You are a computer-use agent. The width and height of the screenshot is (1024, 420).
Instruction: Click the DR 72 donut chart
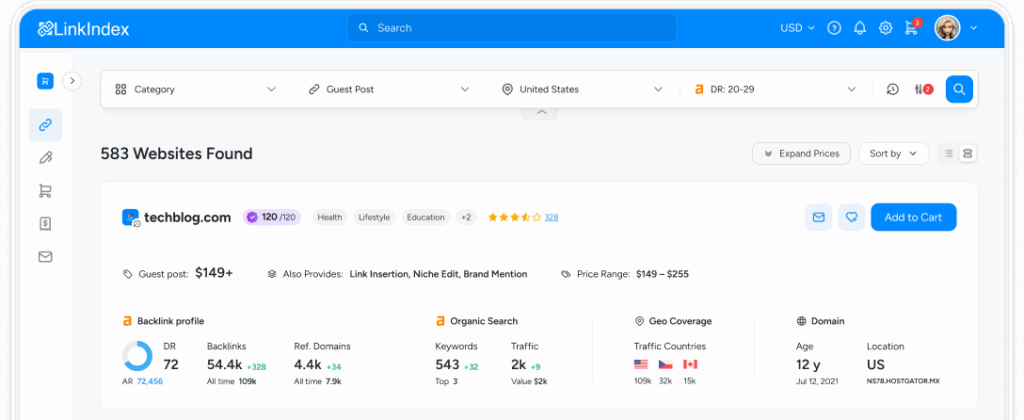[137, 356]
